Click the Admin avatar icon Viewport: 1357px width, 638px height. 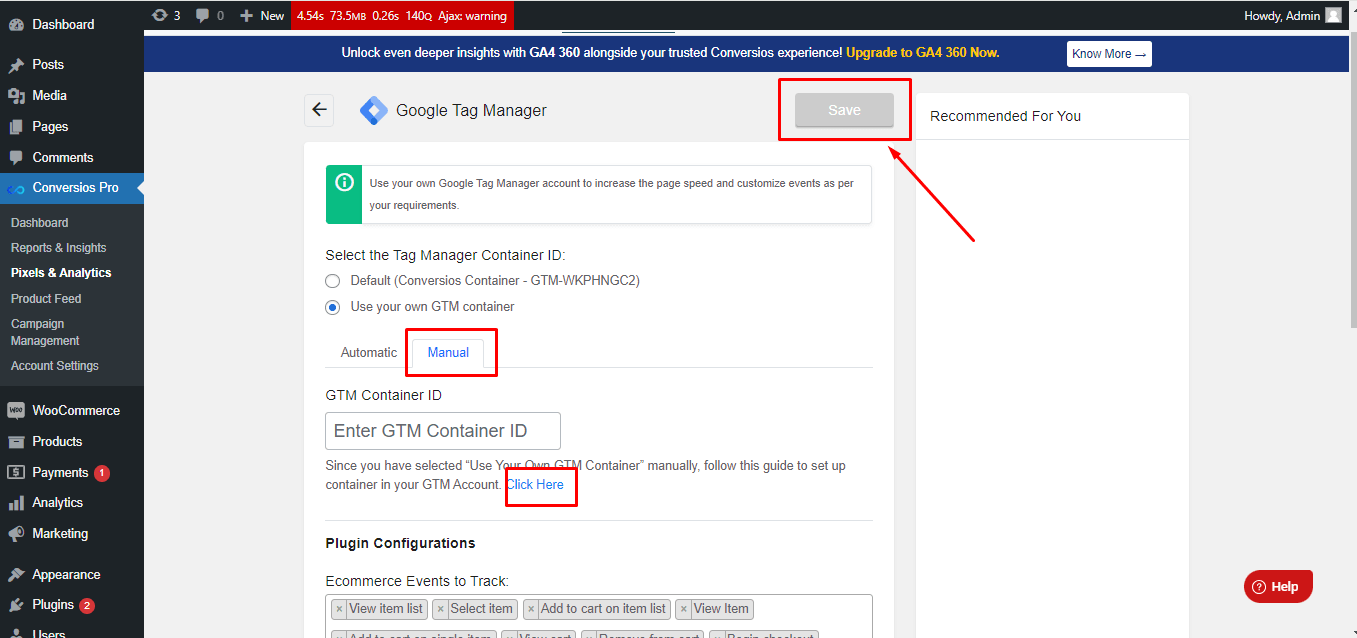tap(1333, 15)
